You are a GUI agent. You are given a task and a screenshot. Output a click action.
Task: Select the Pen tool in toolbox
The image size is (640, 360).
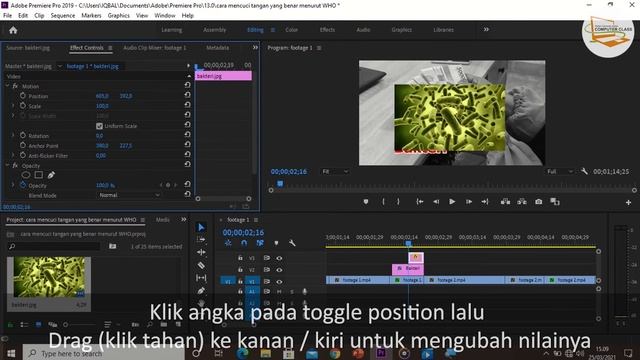tap(201, 291)
